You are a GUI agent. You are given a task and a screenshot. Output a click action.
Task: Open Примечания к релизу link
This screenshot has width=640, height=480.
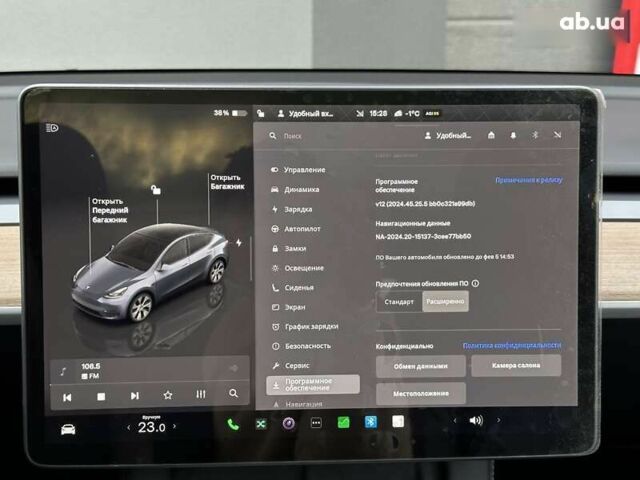click(x=529, y=180)
